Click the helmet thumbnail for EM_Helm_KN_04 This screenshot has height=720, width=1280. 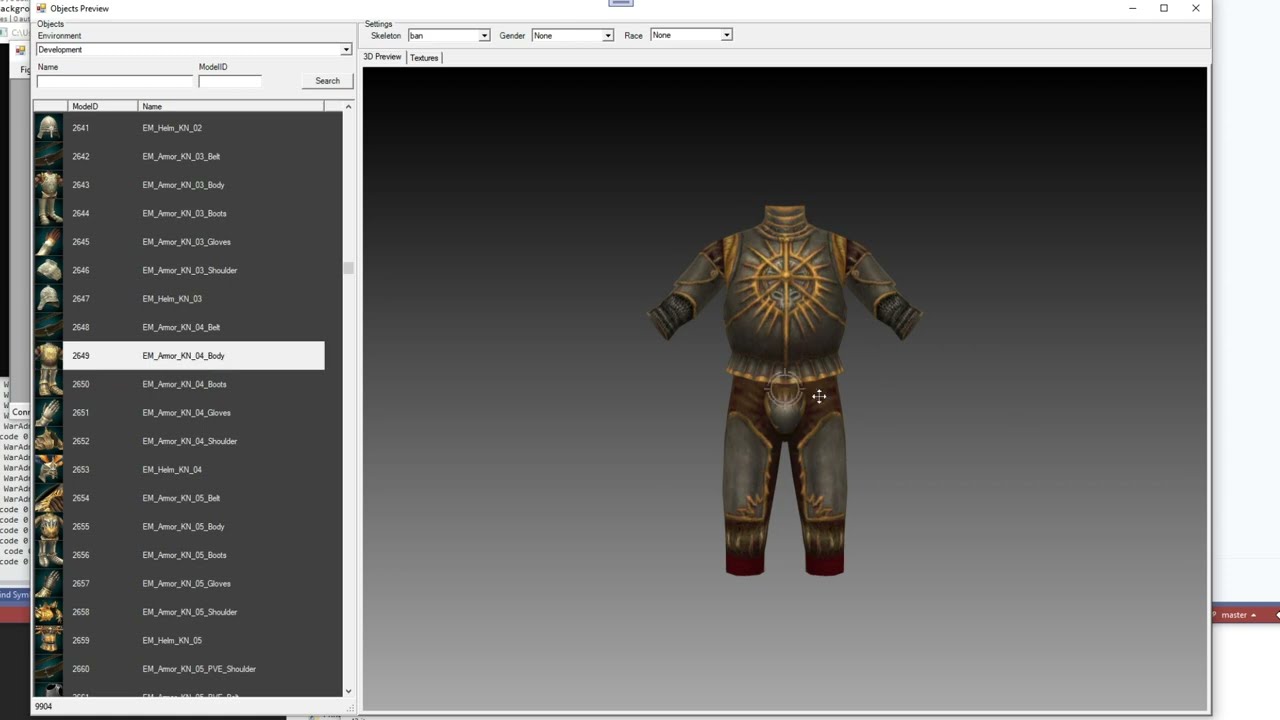point(48,470)
